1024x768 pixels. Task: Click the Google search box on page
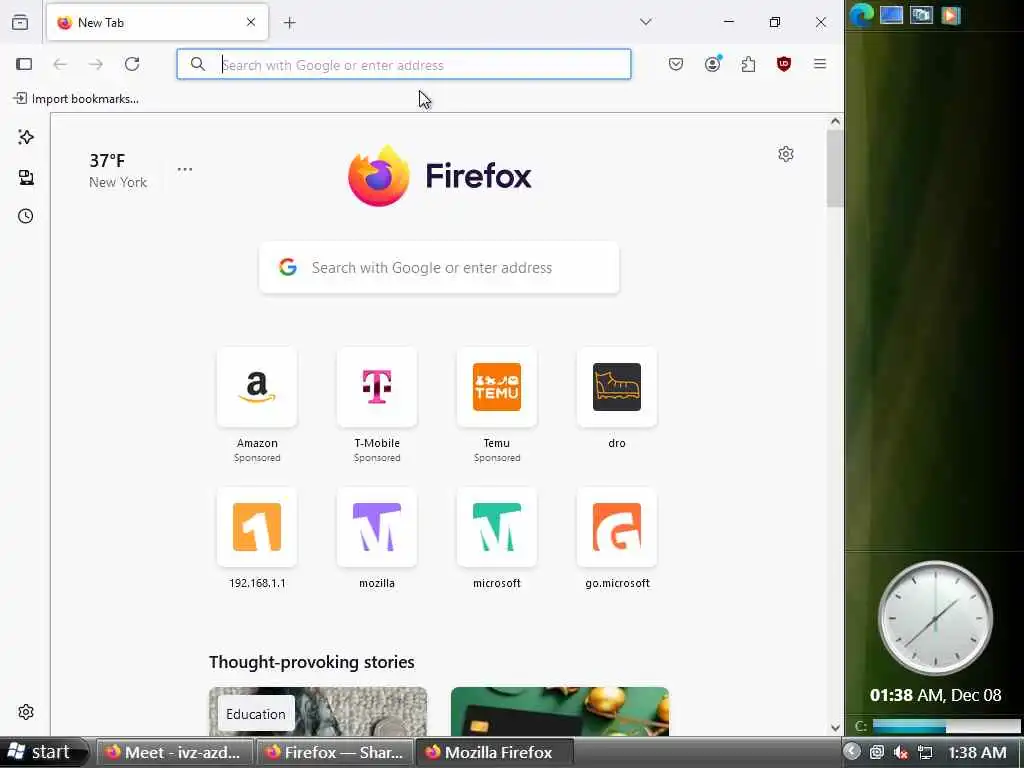click(x=440, y=268)
